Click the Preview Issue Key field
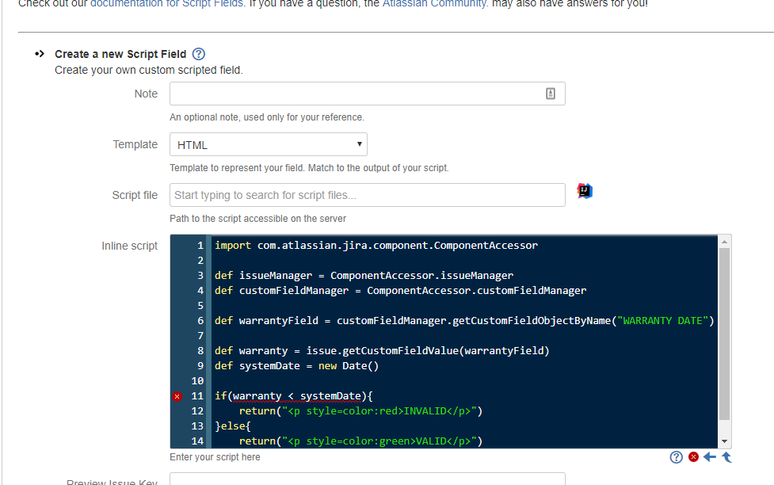The image size is (774, 485). (x=367, y=479)
